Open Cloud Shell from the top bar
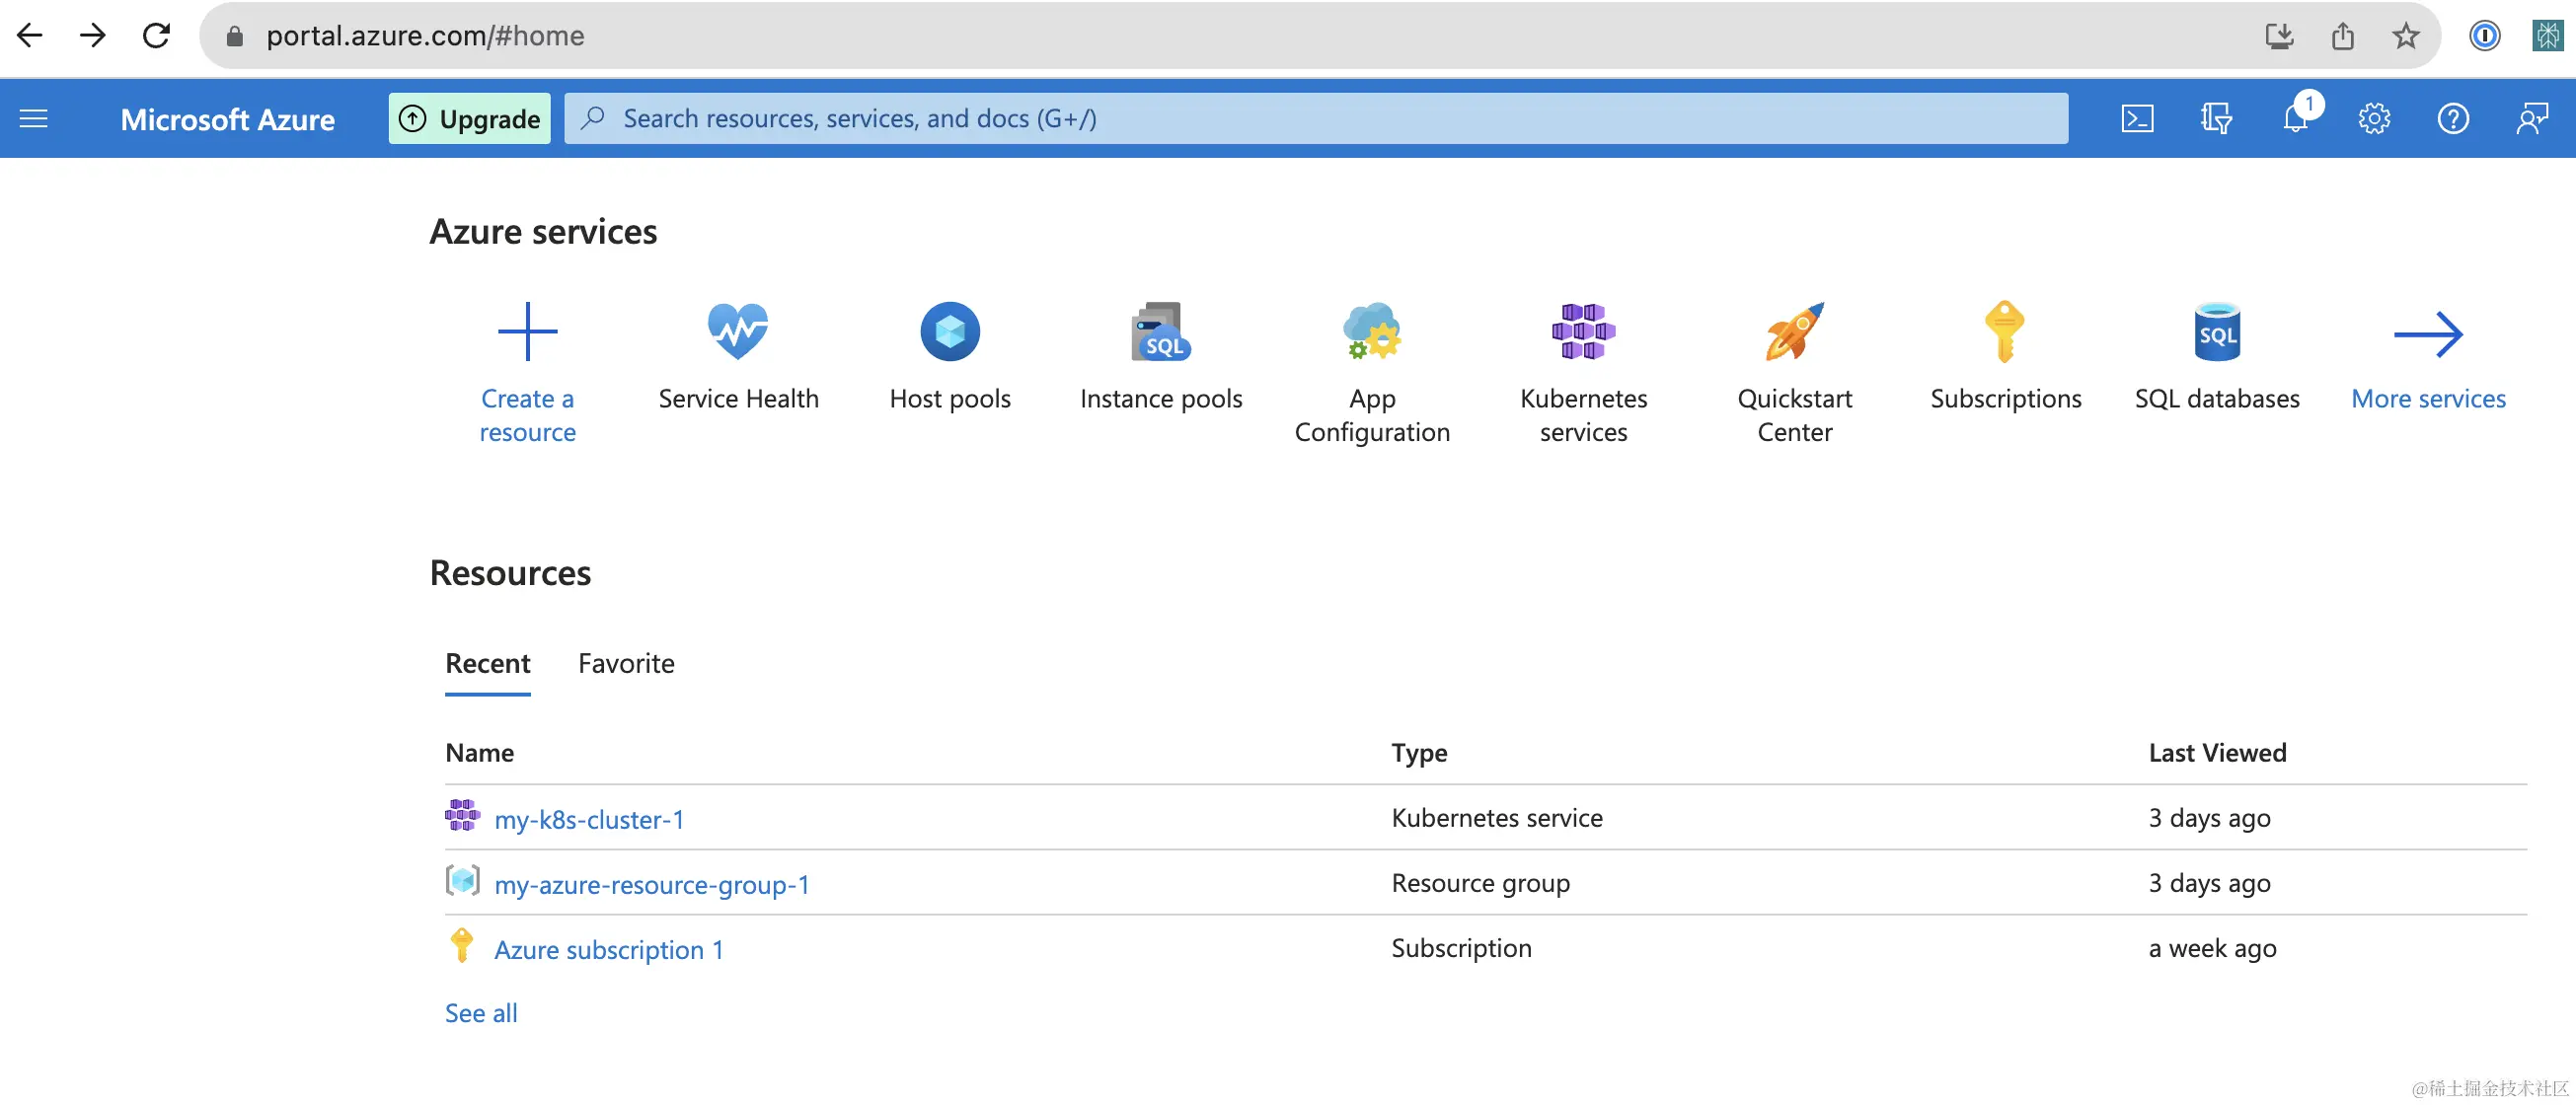The height and width of the screenshot is (1105, 2576). tap(2137, 119)
